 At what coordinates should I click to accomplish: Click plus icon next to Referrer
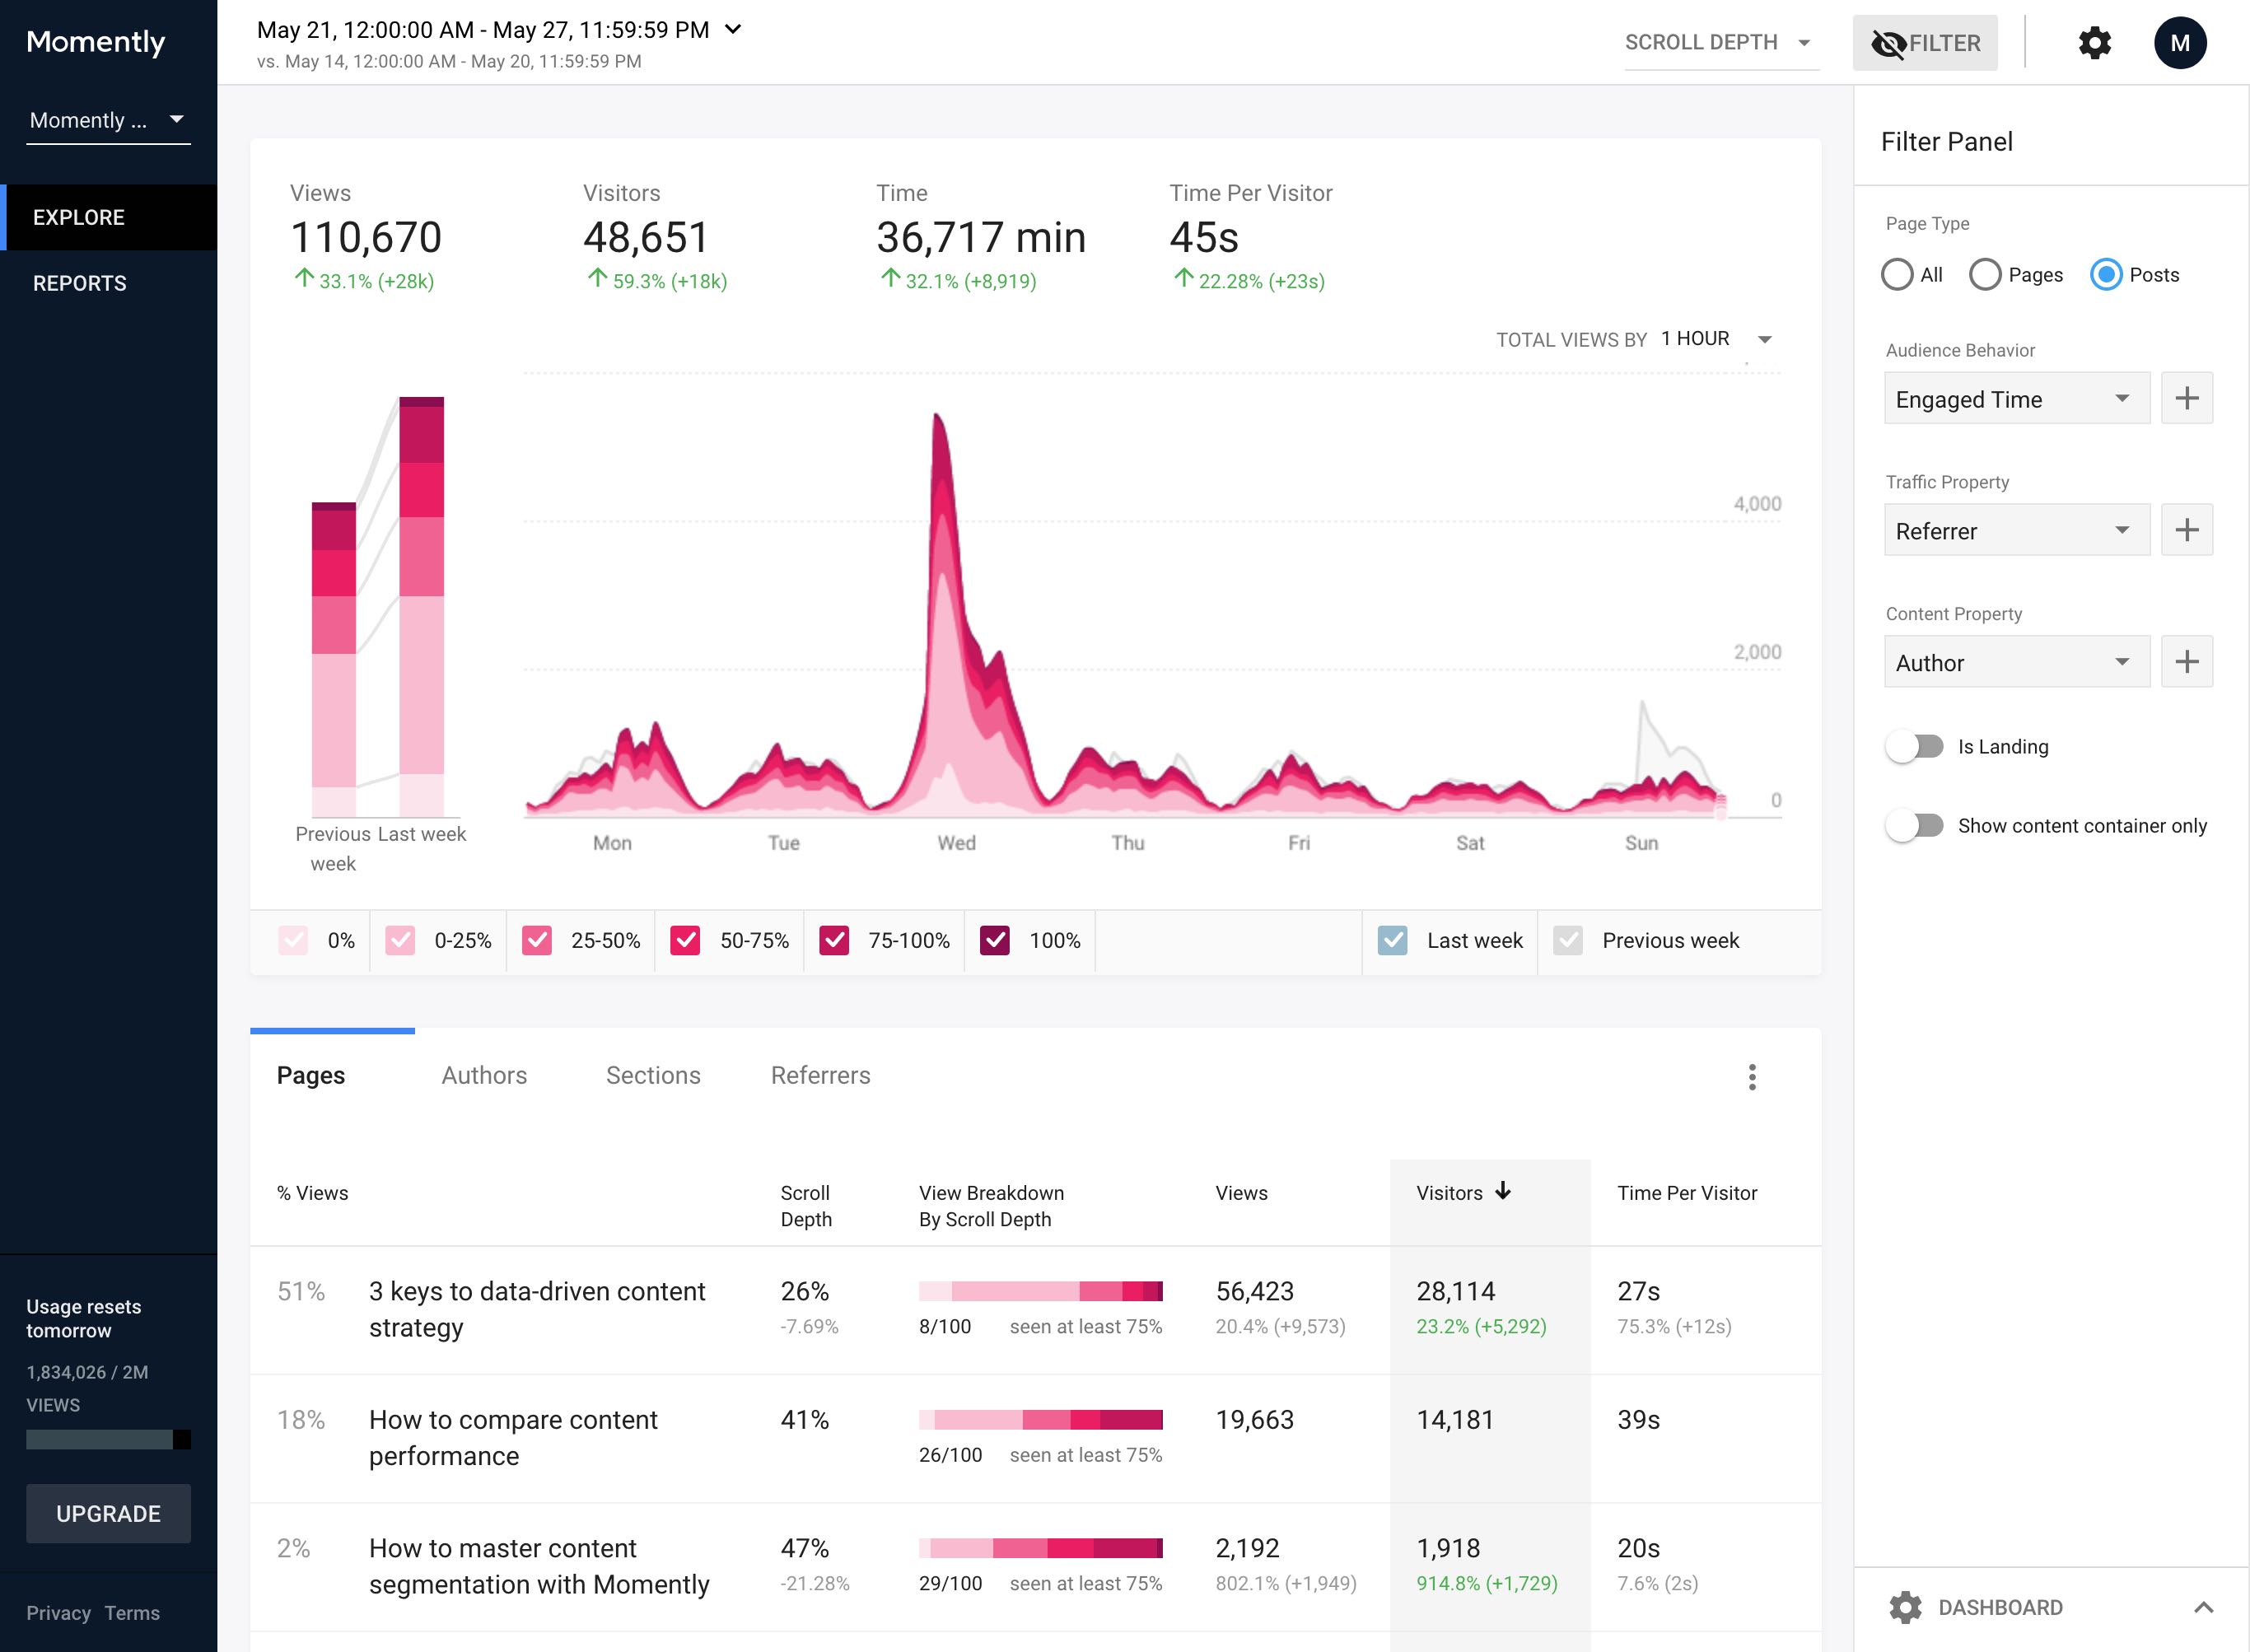tap(2186, 530)
